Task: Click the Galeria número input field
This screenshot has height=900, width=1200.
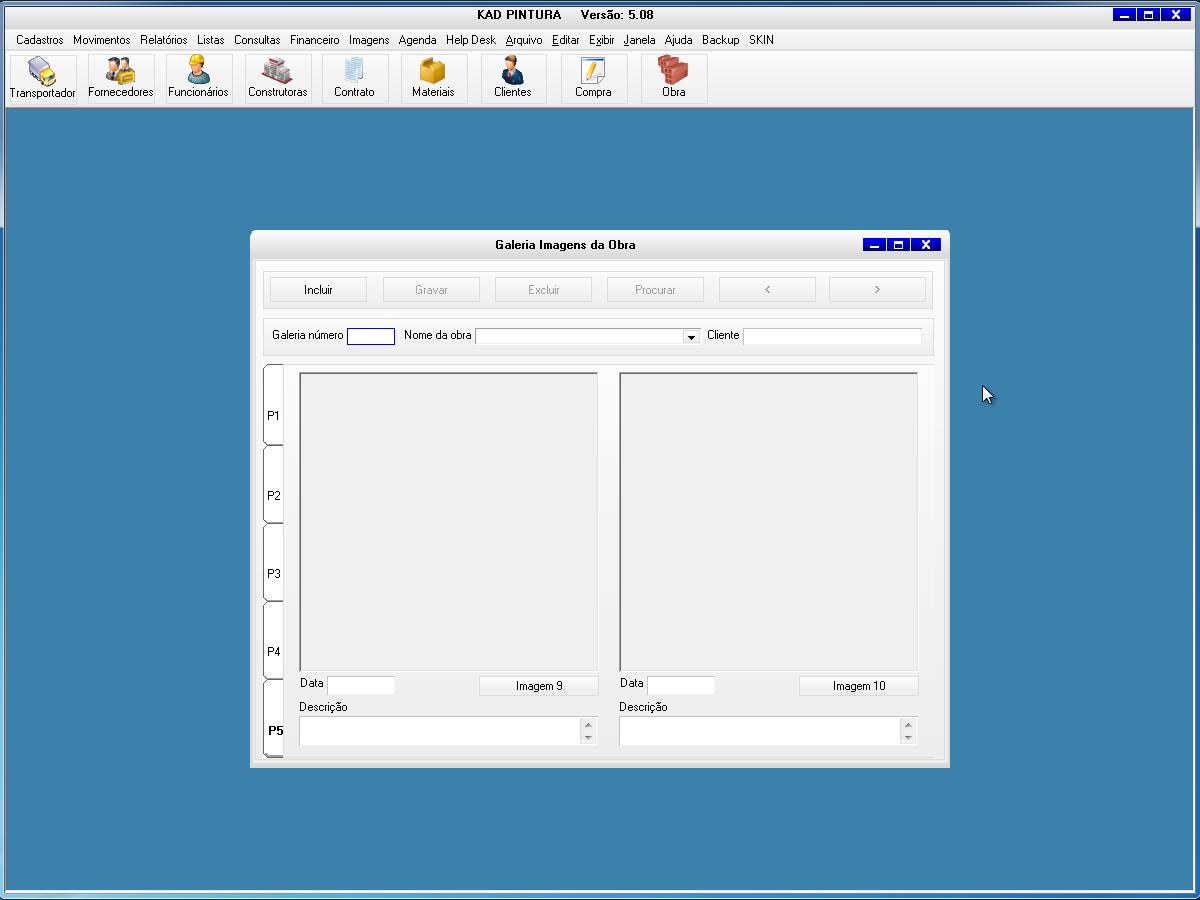Action: pos(371,336)
